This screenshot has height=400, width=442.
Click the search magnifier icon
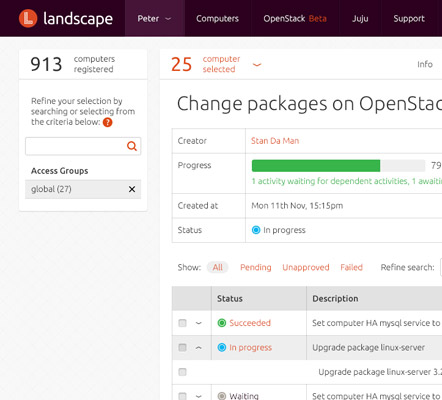click(x=132, y=146)
